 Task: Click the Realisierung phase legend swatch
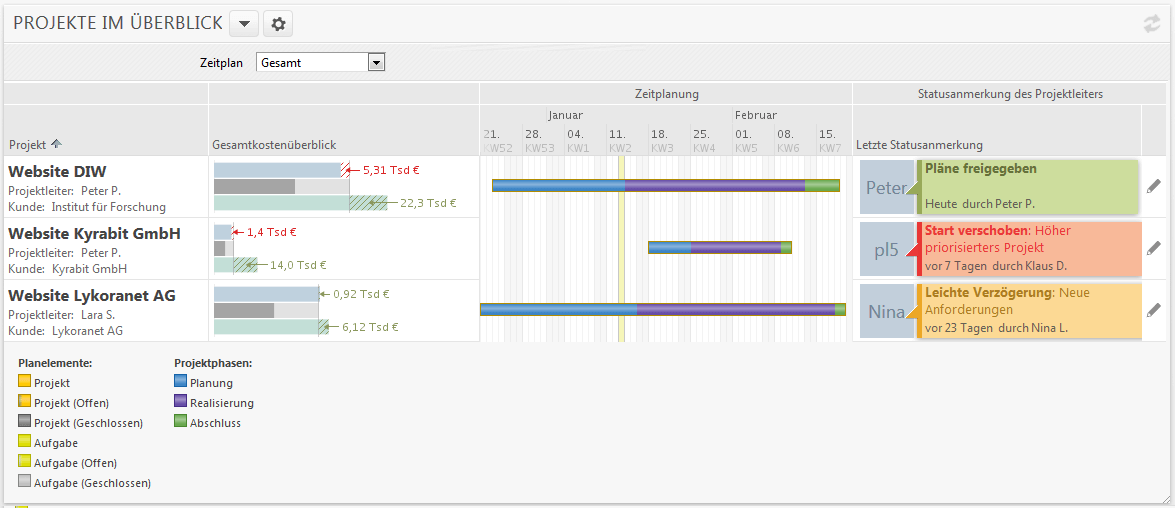(181, 402)
